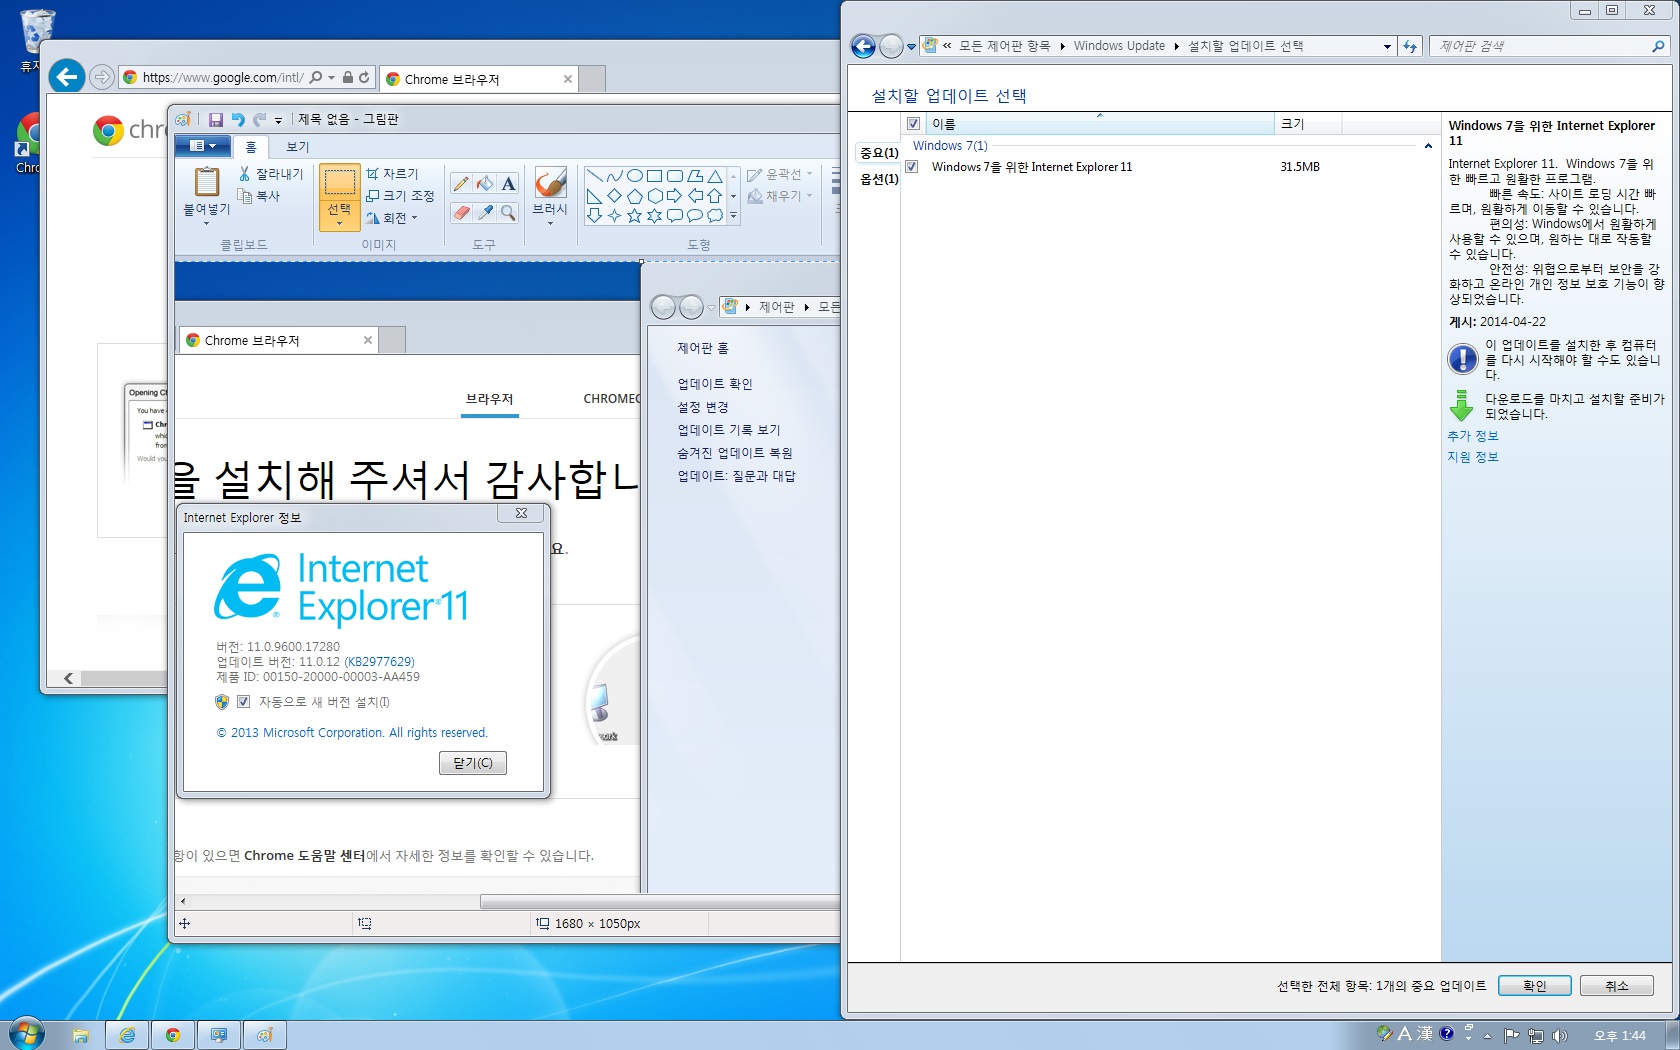The image size is (1680, 1050).
Task: Click the Refresh icon in the Windows Update address bar
Action: (1410, 46)
